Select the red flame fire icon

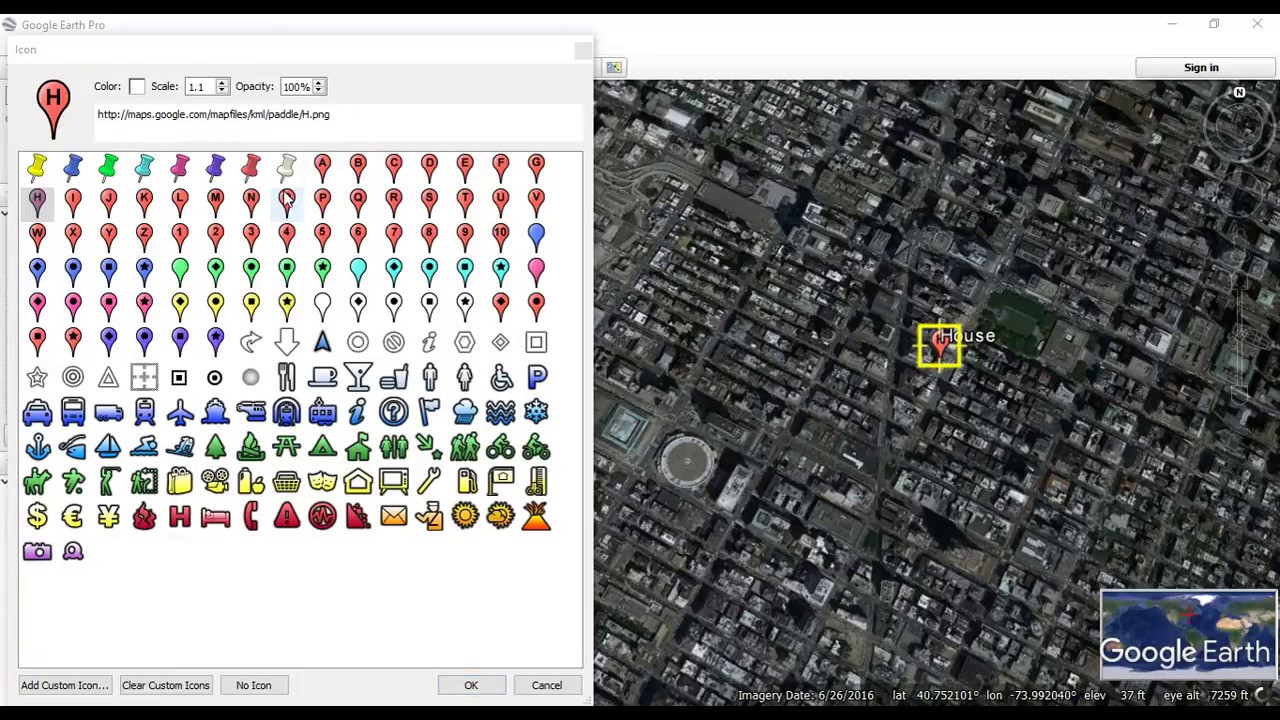[x=144, y=517]
